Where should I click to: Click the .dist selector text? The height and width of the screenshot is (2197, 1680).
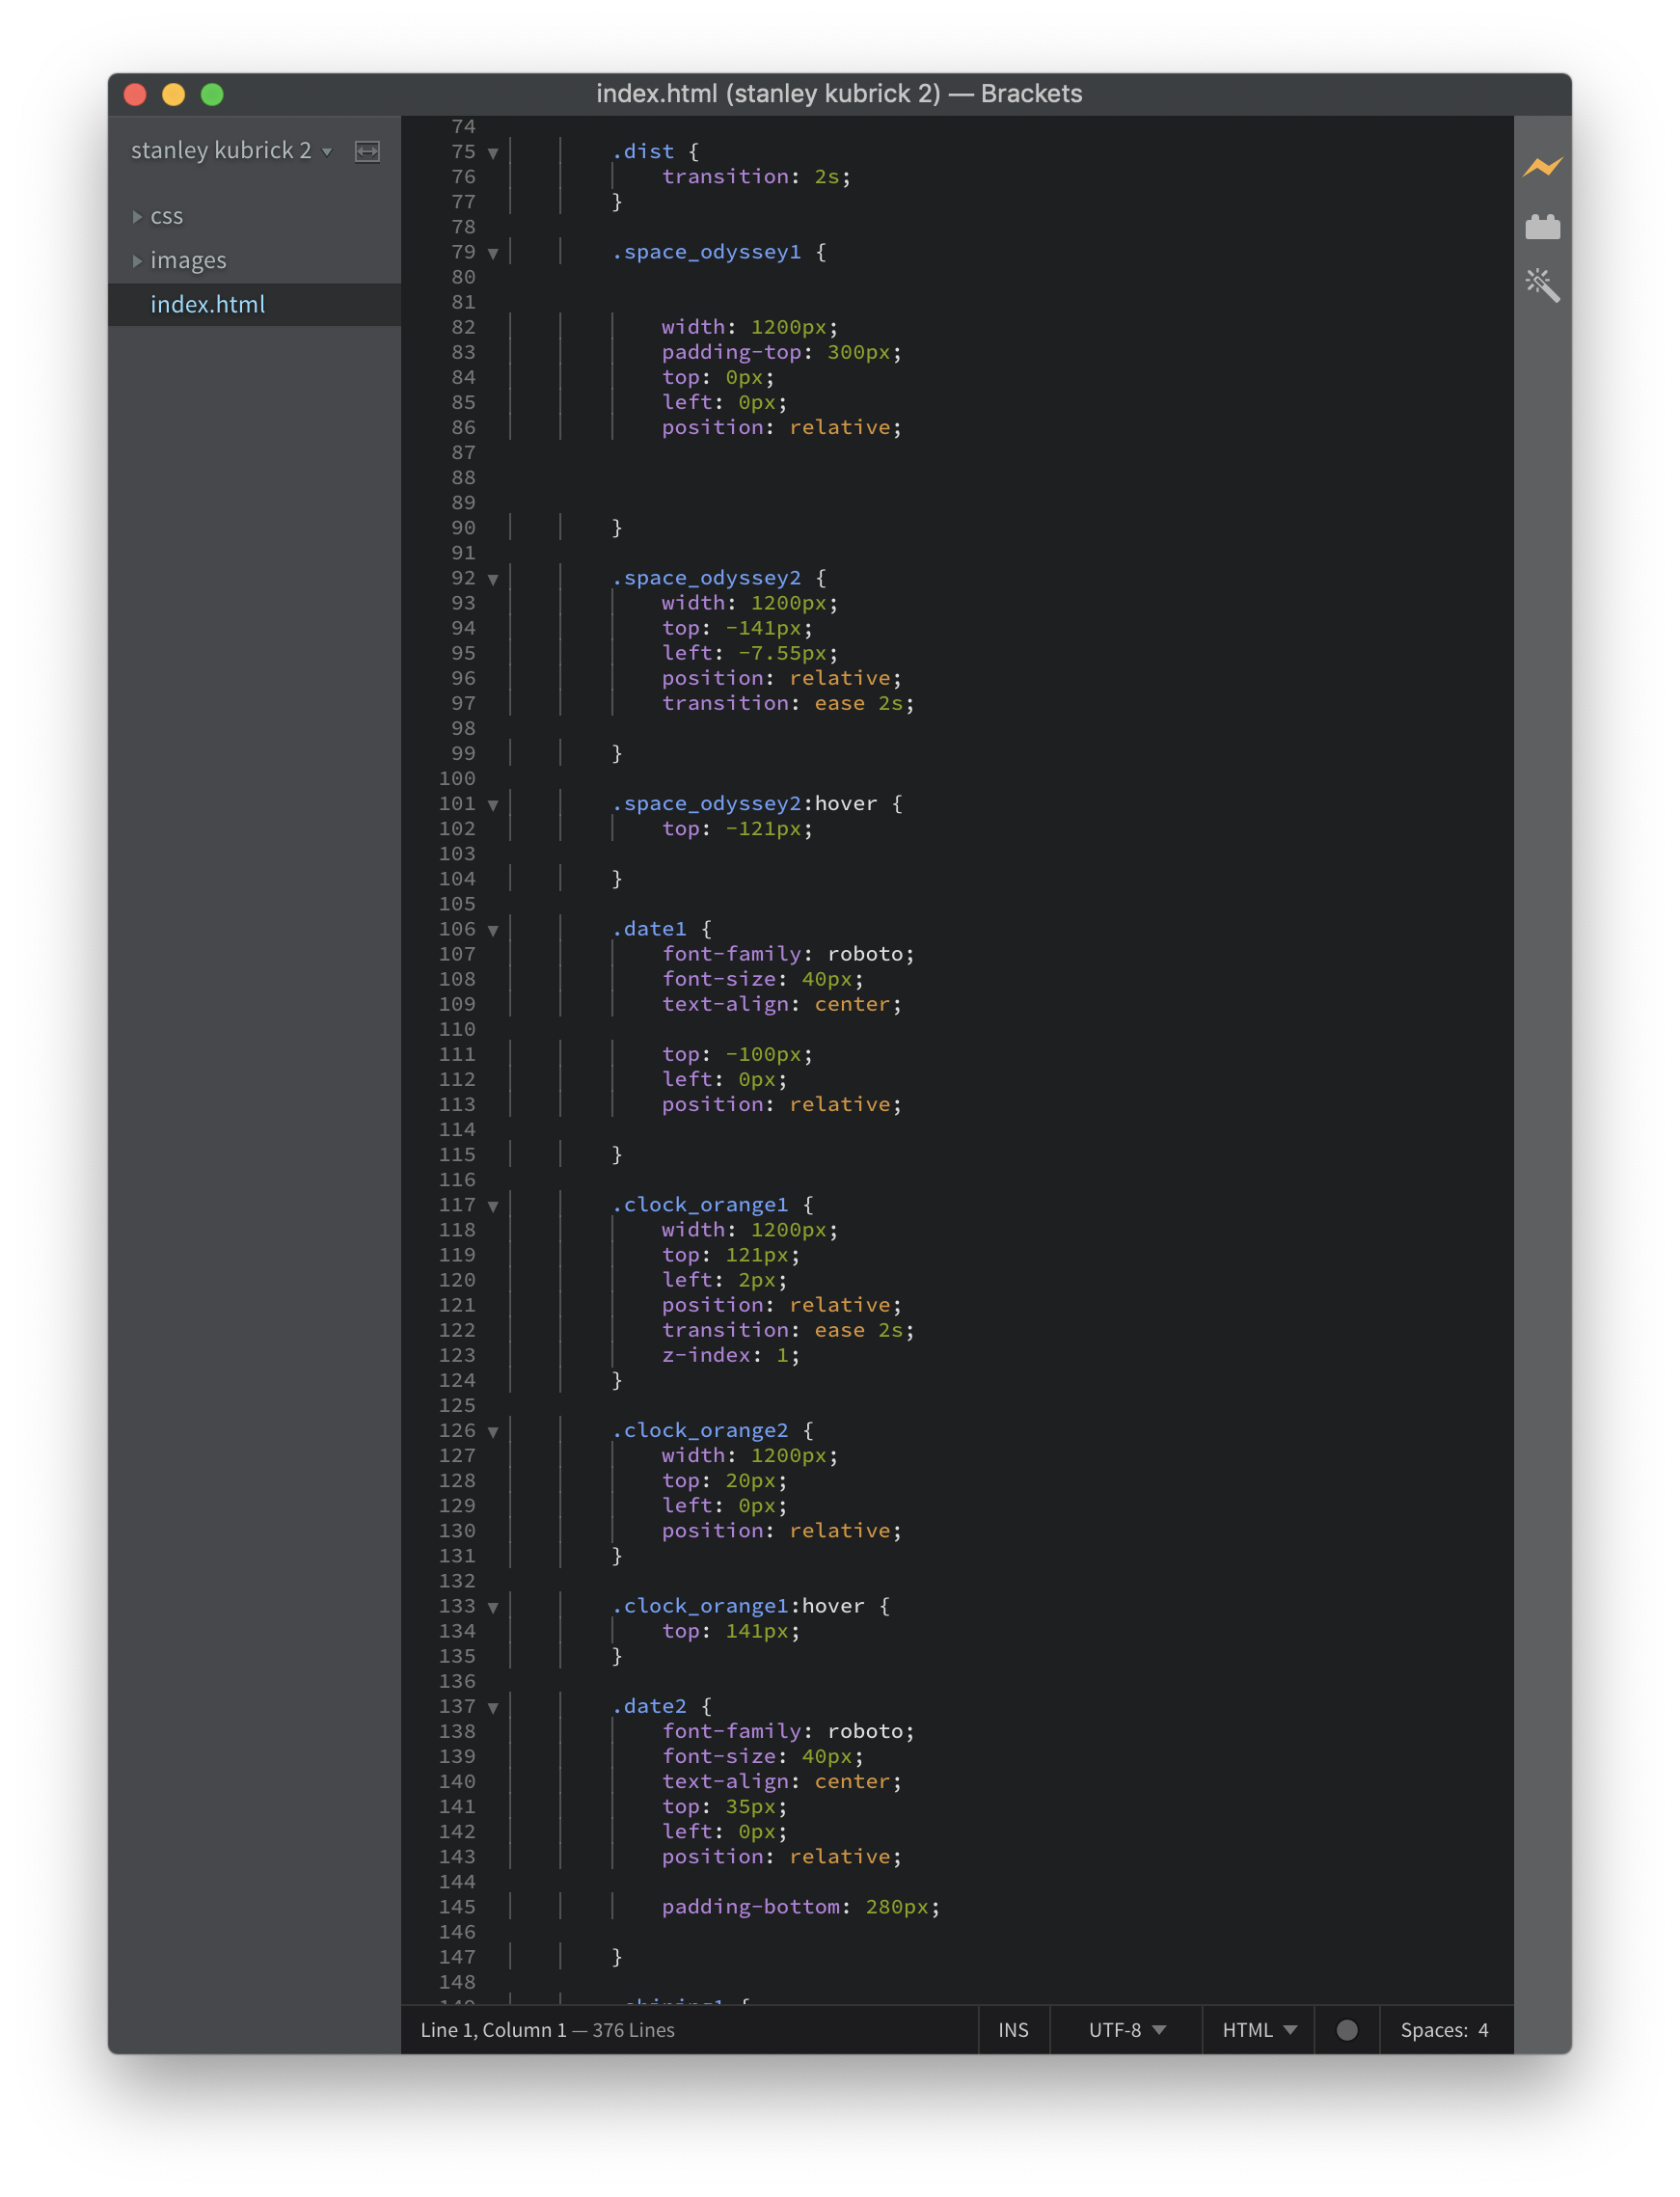pos(642,152)
